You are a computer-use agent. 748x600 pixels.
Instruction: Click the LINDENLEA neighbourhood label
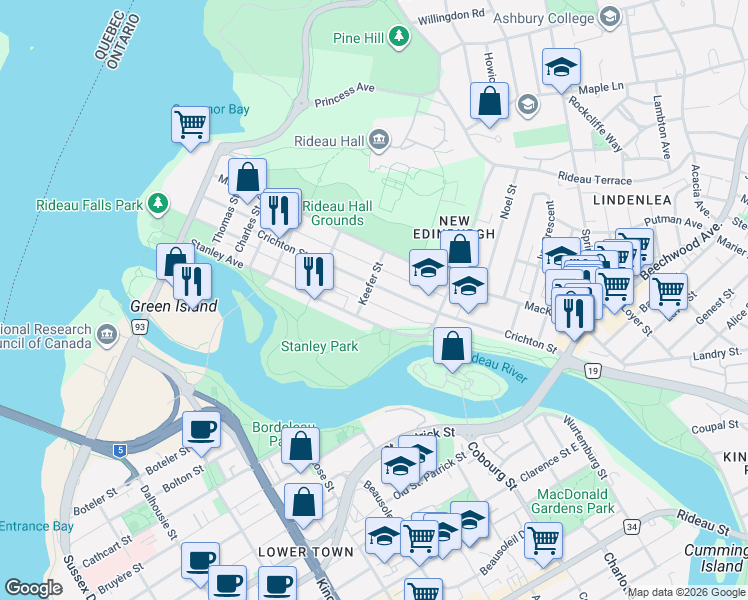632,200
